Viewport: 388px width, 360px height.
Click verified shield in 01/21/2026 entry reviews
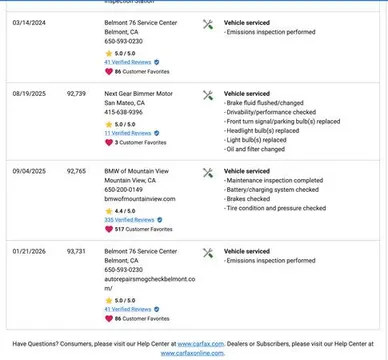tap(157, 309)
